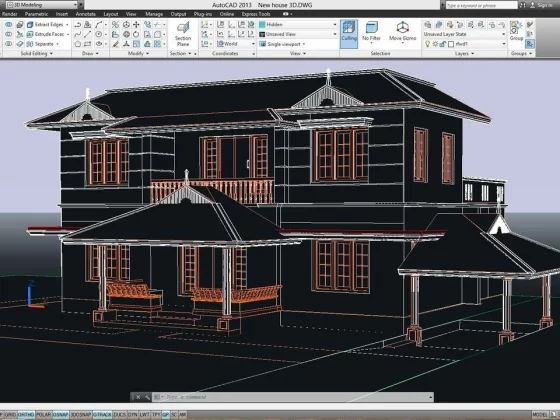Click the World UCS globe icon
This screenshot has height=420, width=560.
coord(220,44)
